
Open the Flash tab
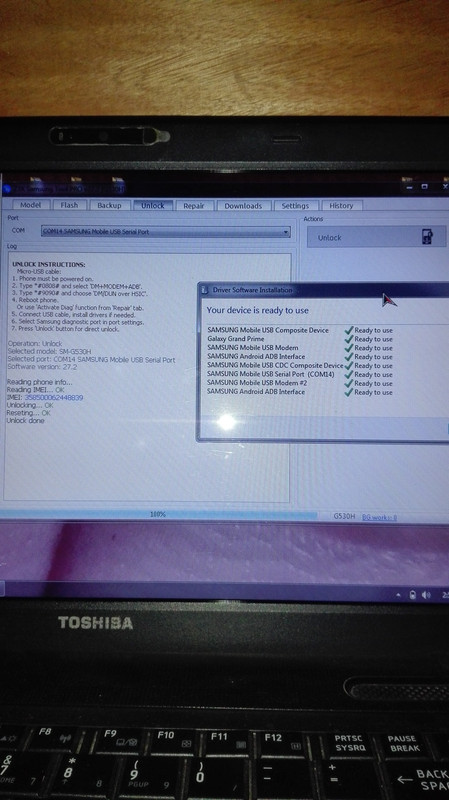click(69, 205)
